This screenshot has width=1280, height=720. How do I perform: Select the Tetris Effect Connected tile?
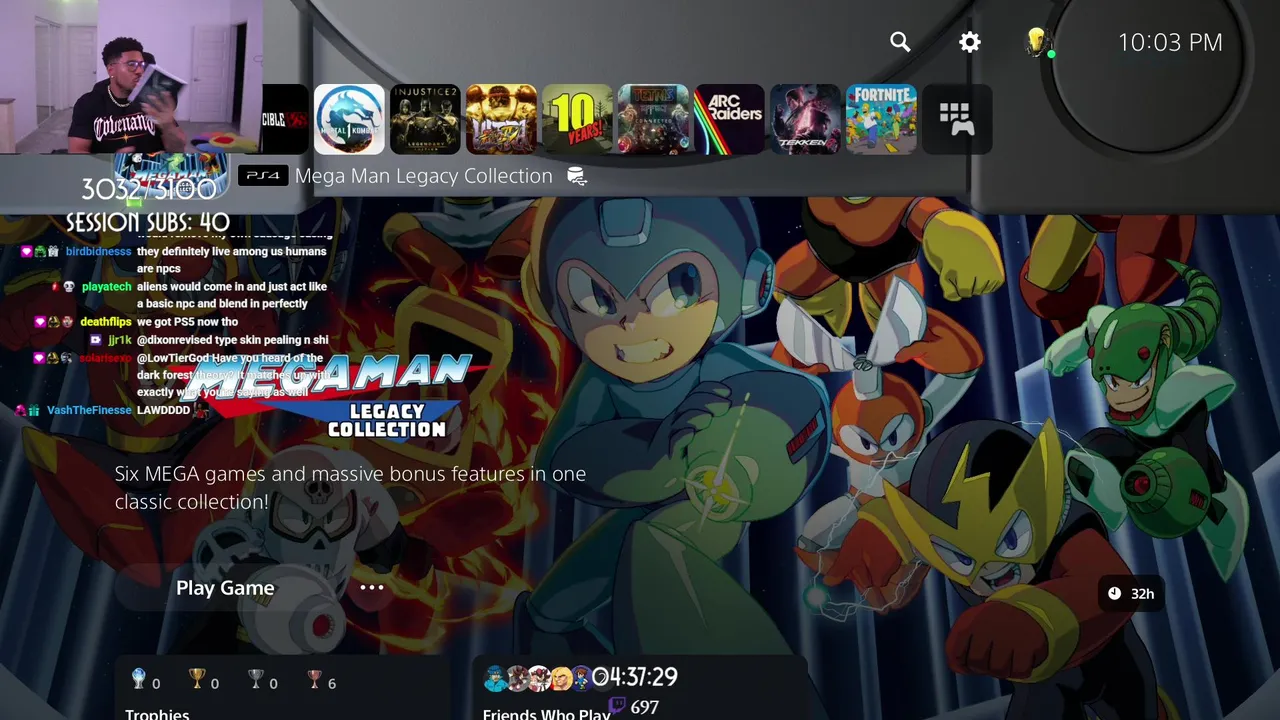[x=653, y=119]
